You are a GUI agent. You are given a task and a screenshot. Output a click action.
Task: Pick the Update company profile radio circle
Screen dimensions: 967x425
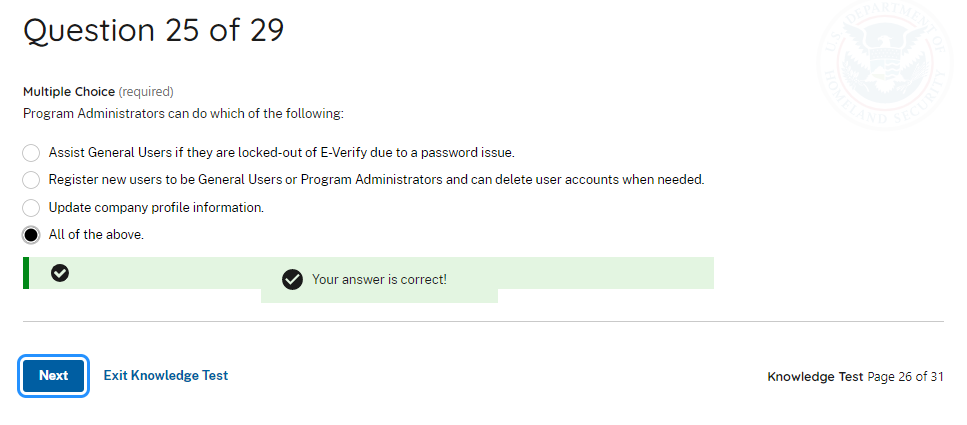31,208
